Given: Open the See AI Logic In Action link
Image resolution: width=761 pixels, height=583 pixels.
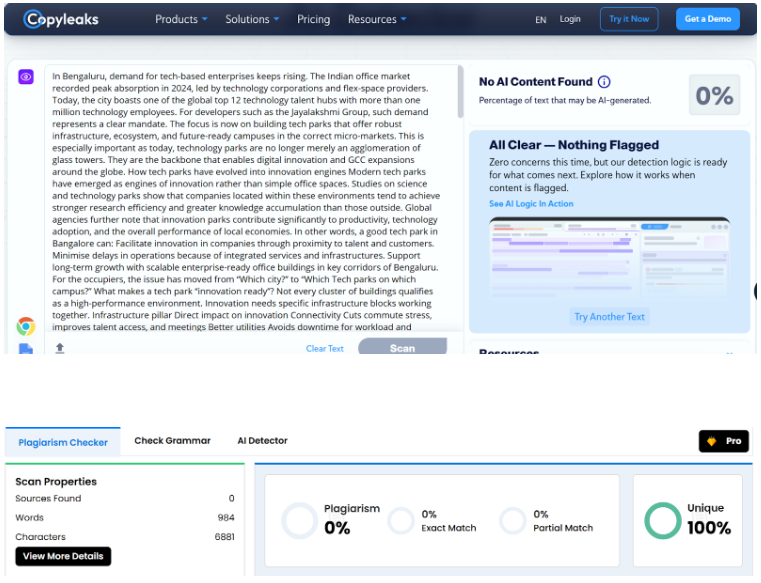Looking at the screenshot, I should pos(531,204).
